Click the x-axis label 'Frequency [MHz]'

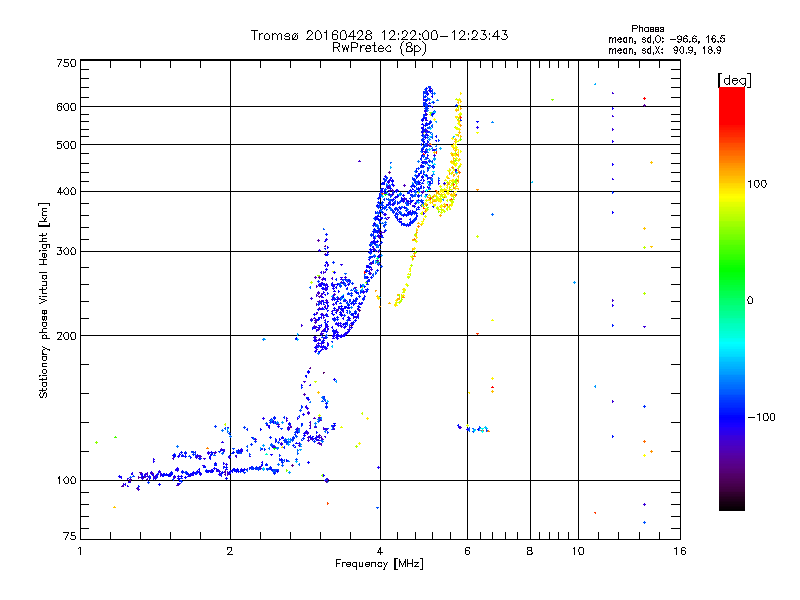(379, 564)
